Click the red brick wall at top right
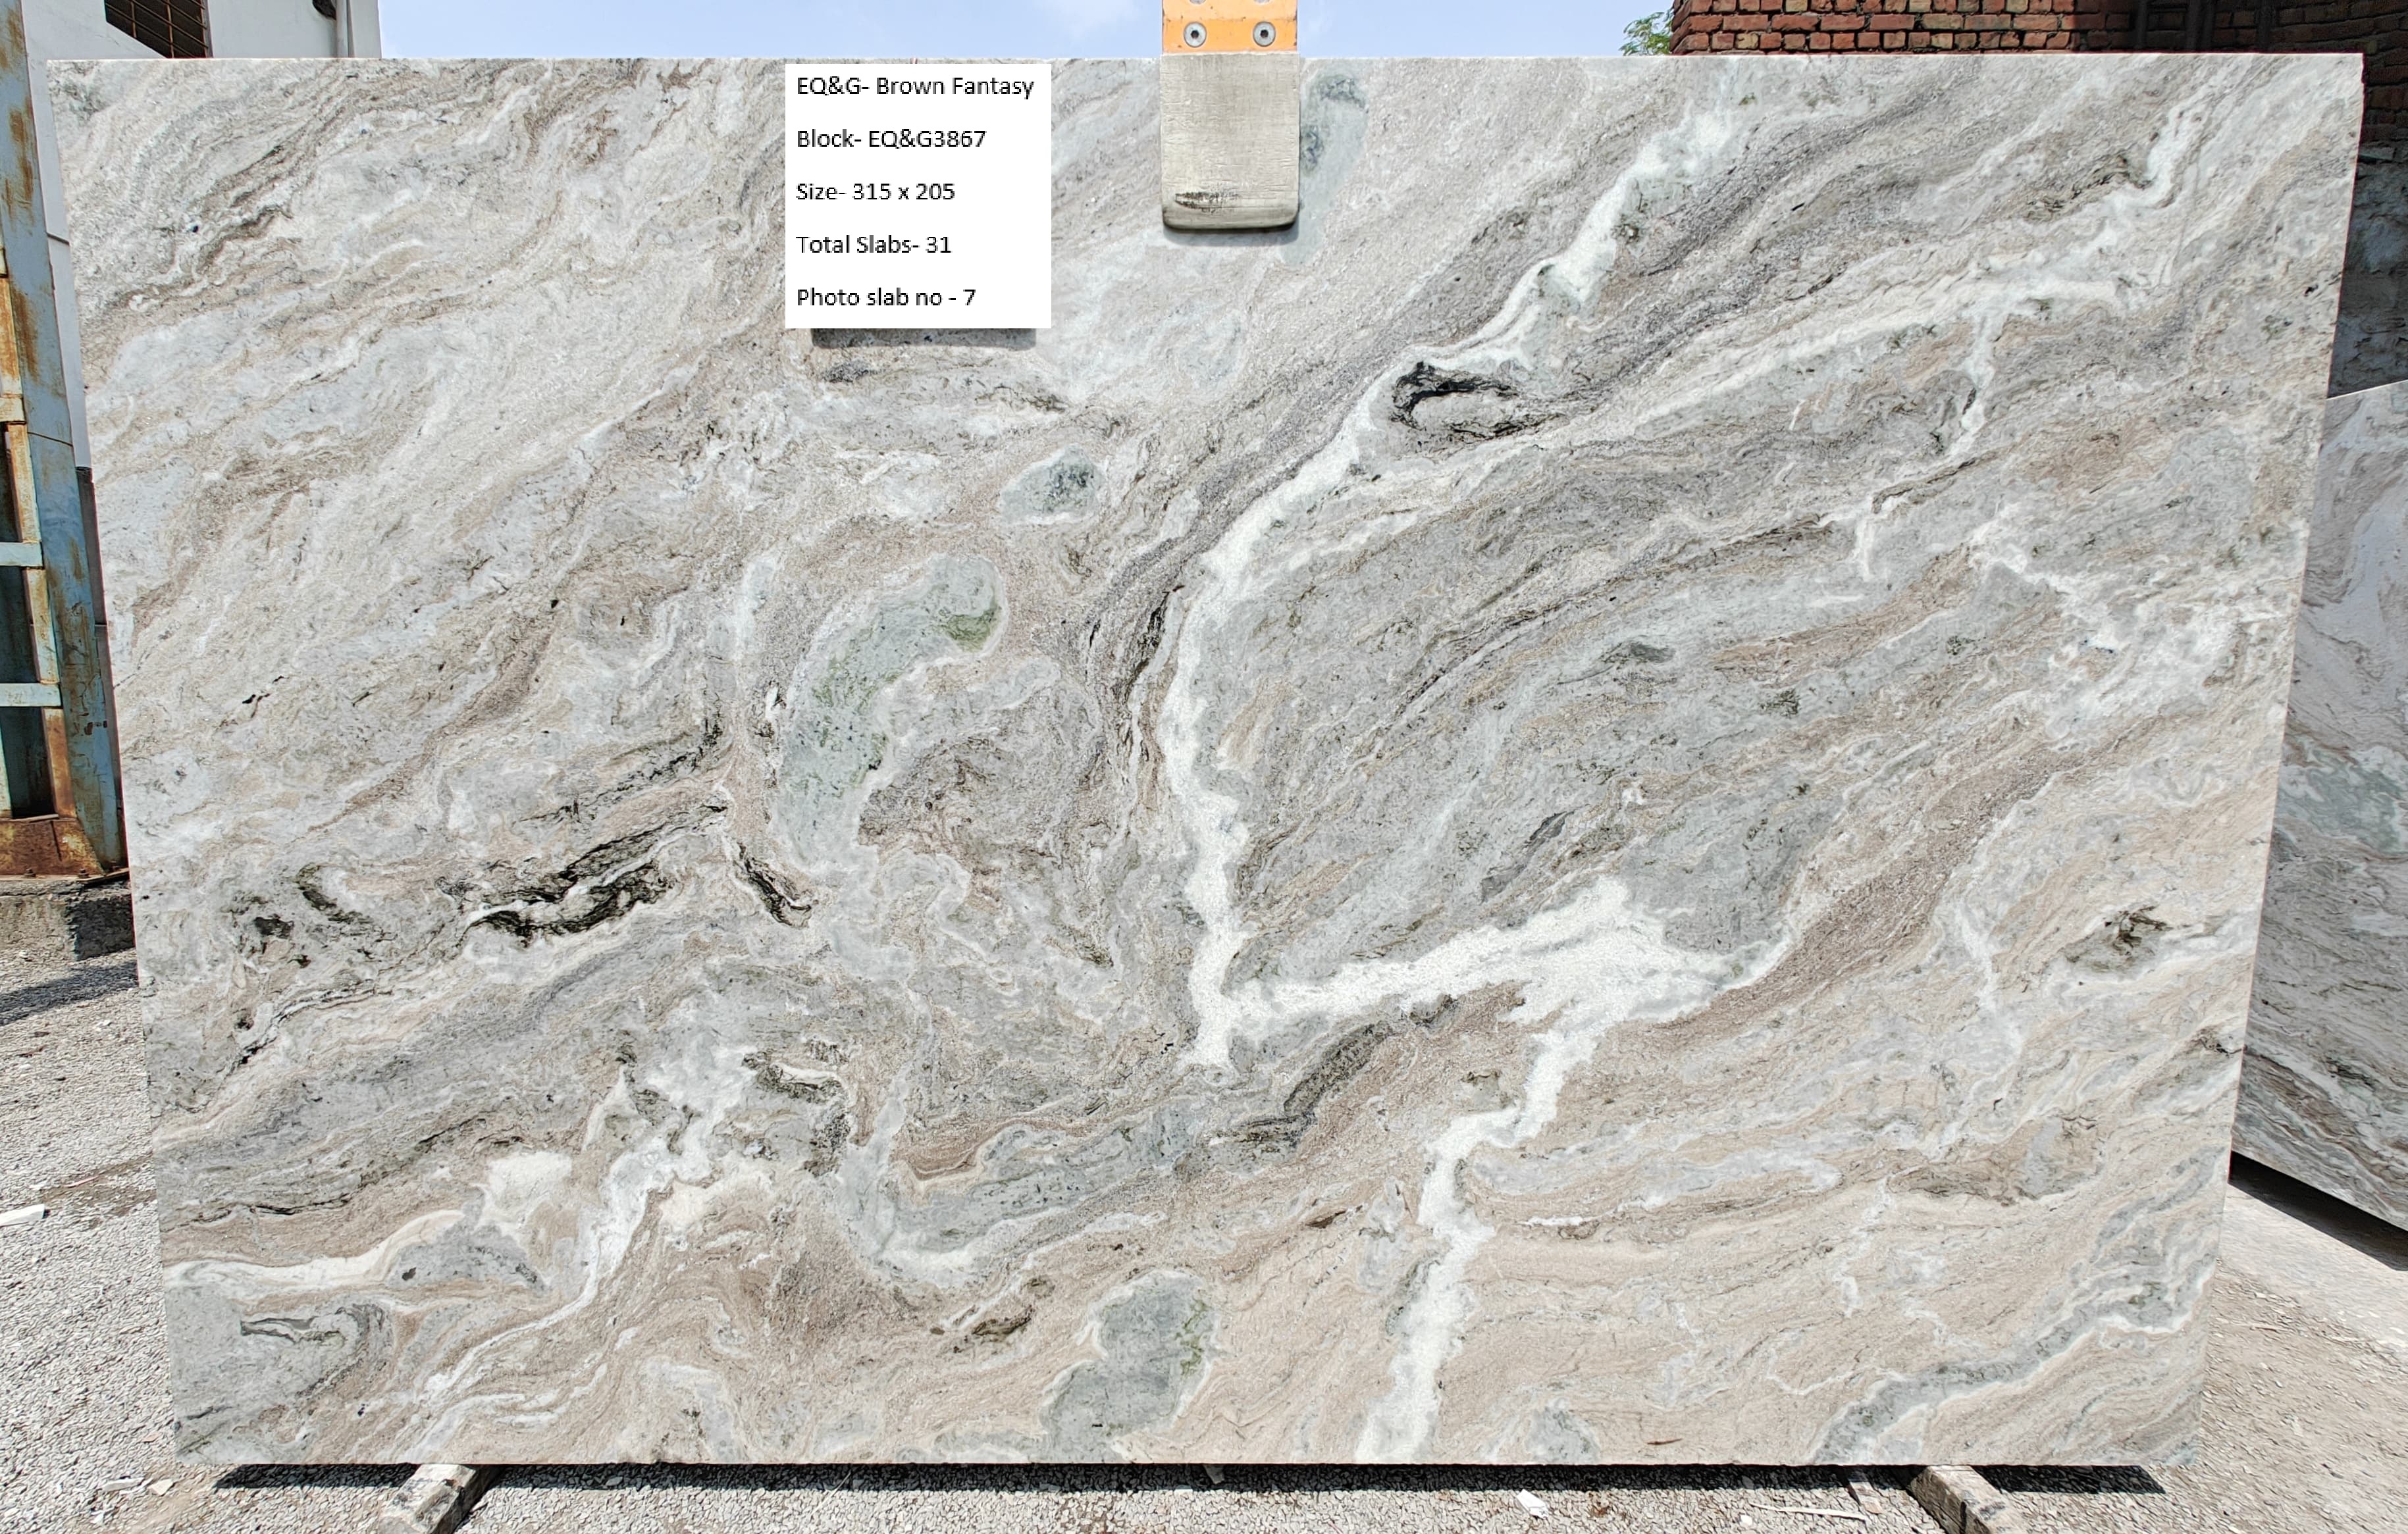The width and height of the screenshot is (2408, 1534). 1900,25
